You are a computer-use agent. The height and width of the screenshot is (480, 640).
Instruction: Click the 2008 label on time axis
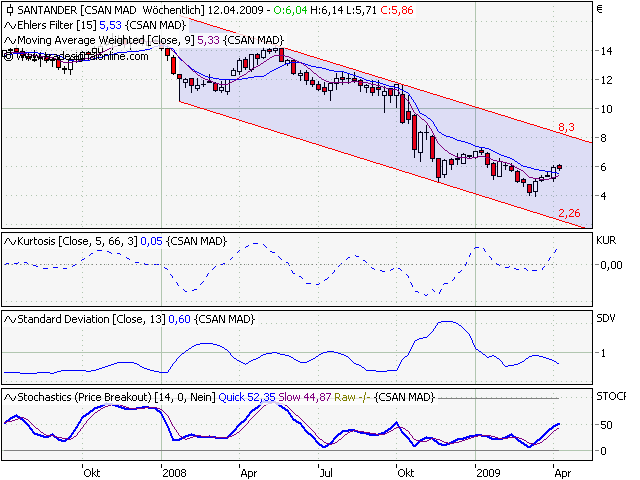pyautogui.click(x=175, y=469)
